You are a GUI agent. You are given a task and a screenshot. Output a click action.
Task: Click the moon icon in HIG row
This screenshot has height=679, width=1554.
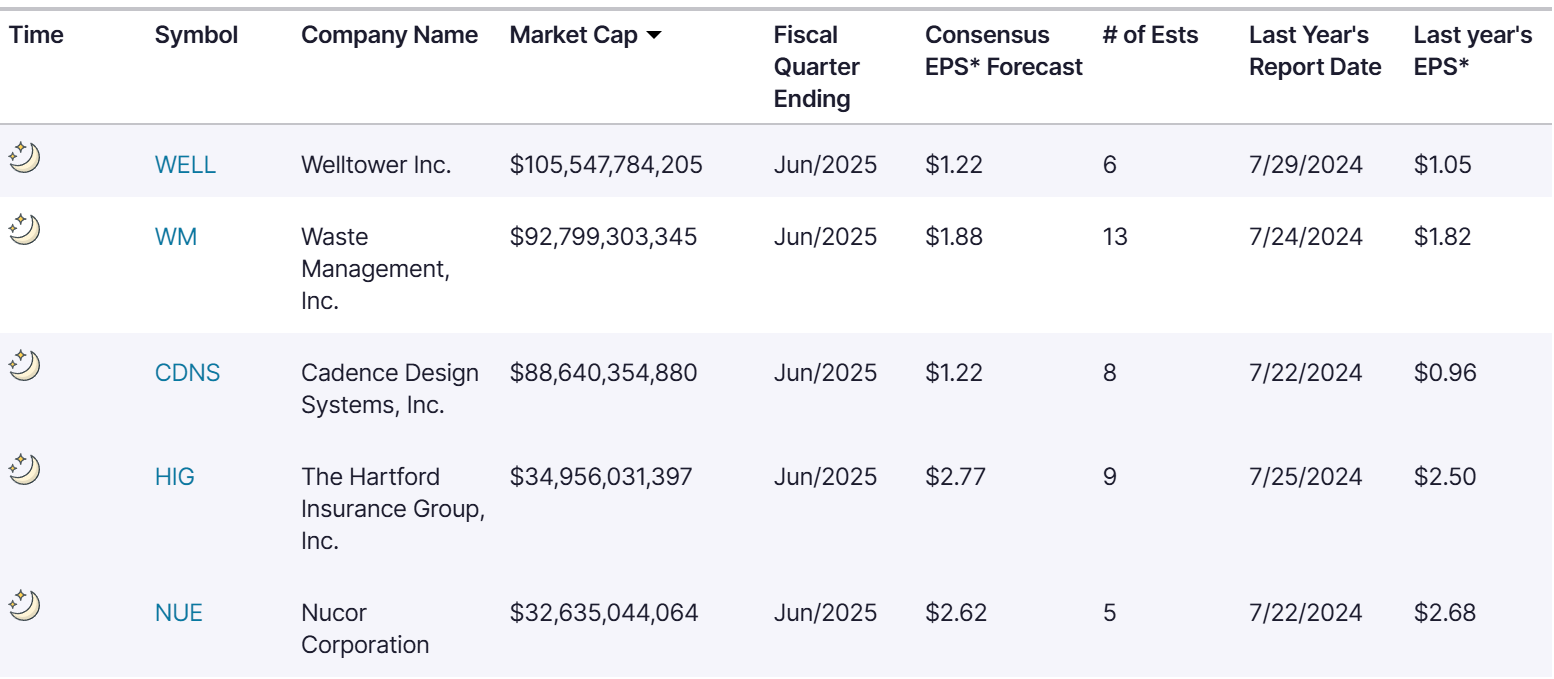[x=24, y=469]
